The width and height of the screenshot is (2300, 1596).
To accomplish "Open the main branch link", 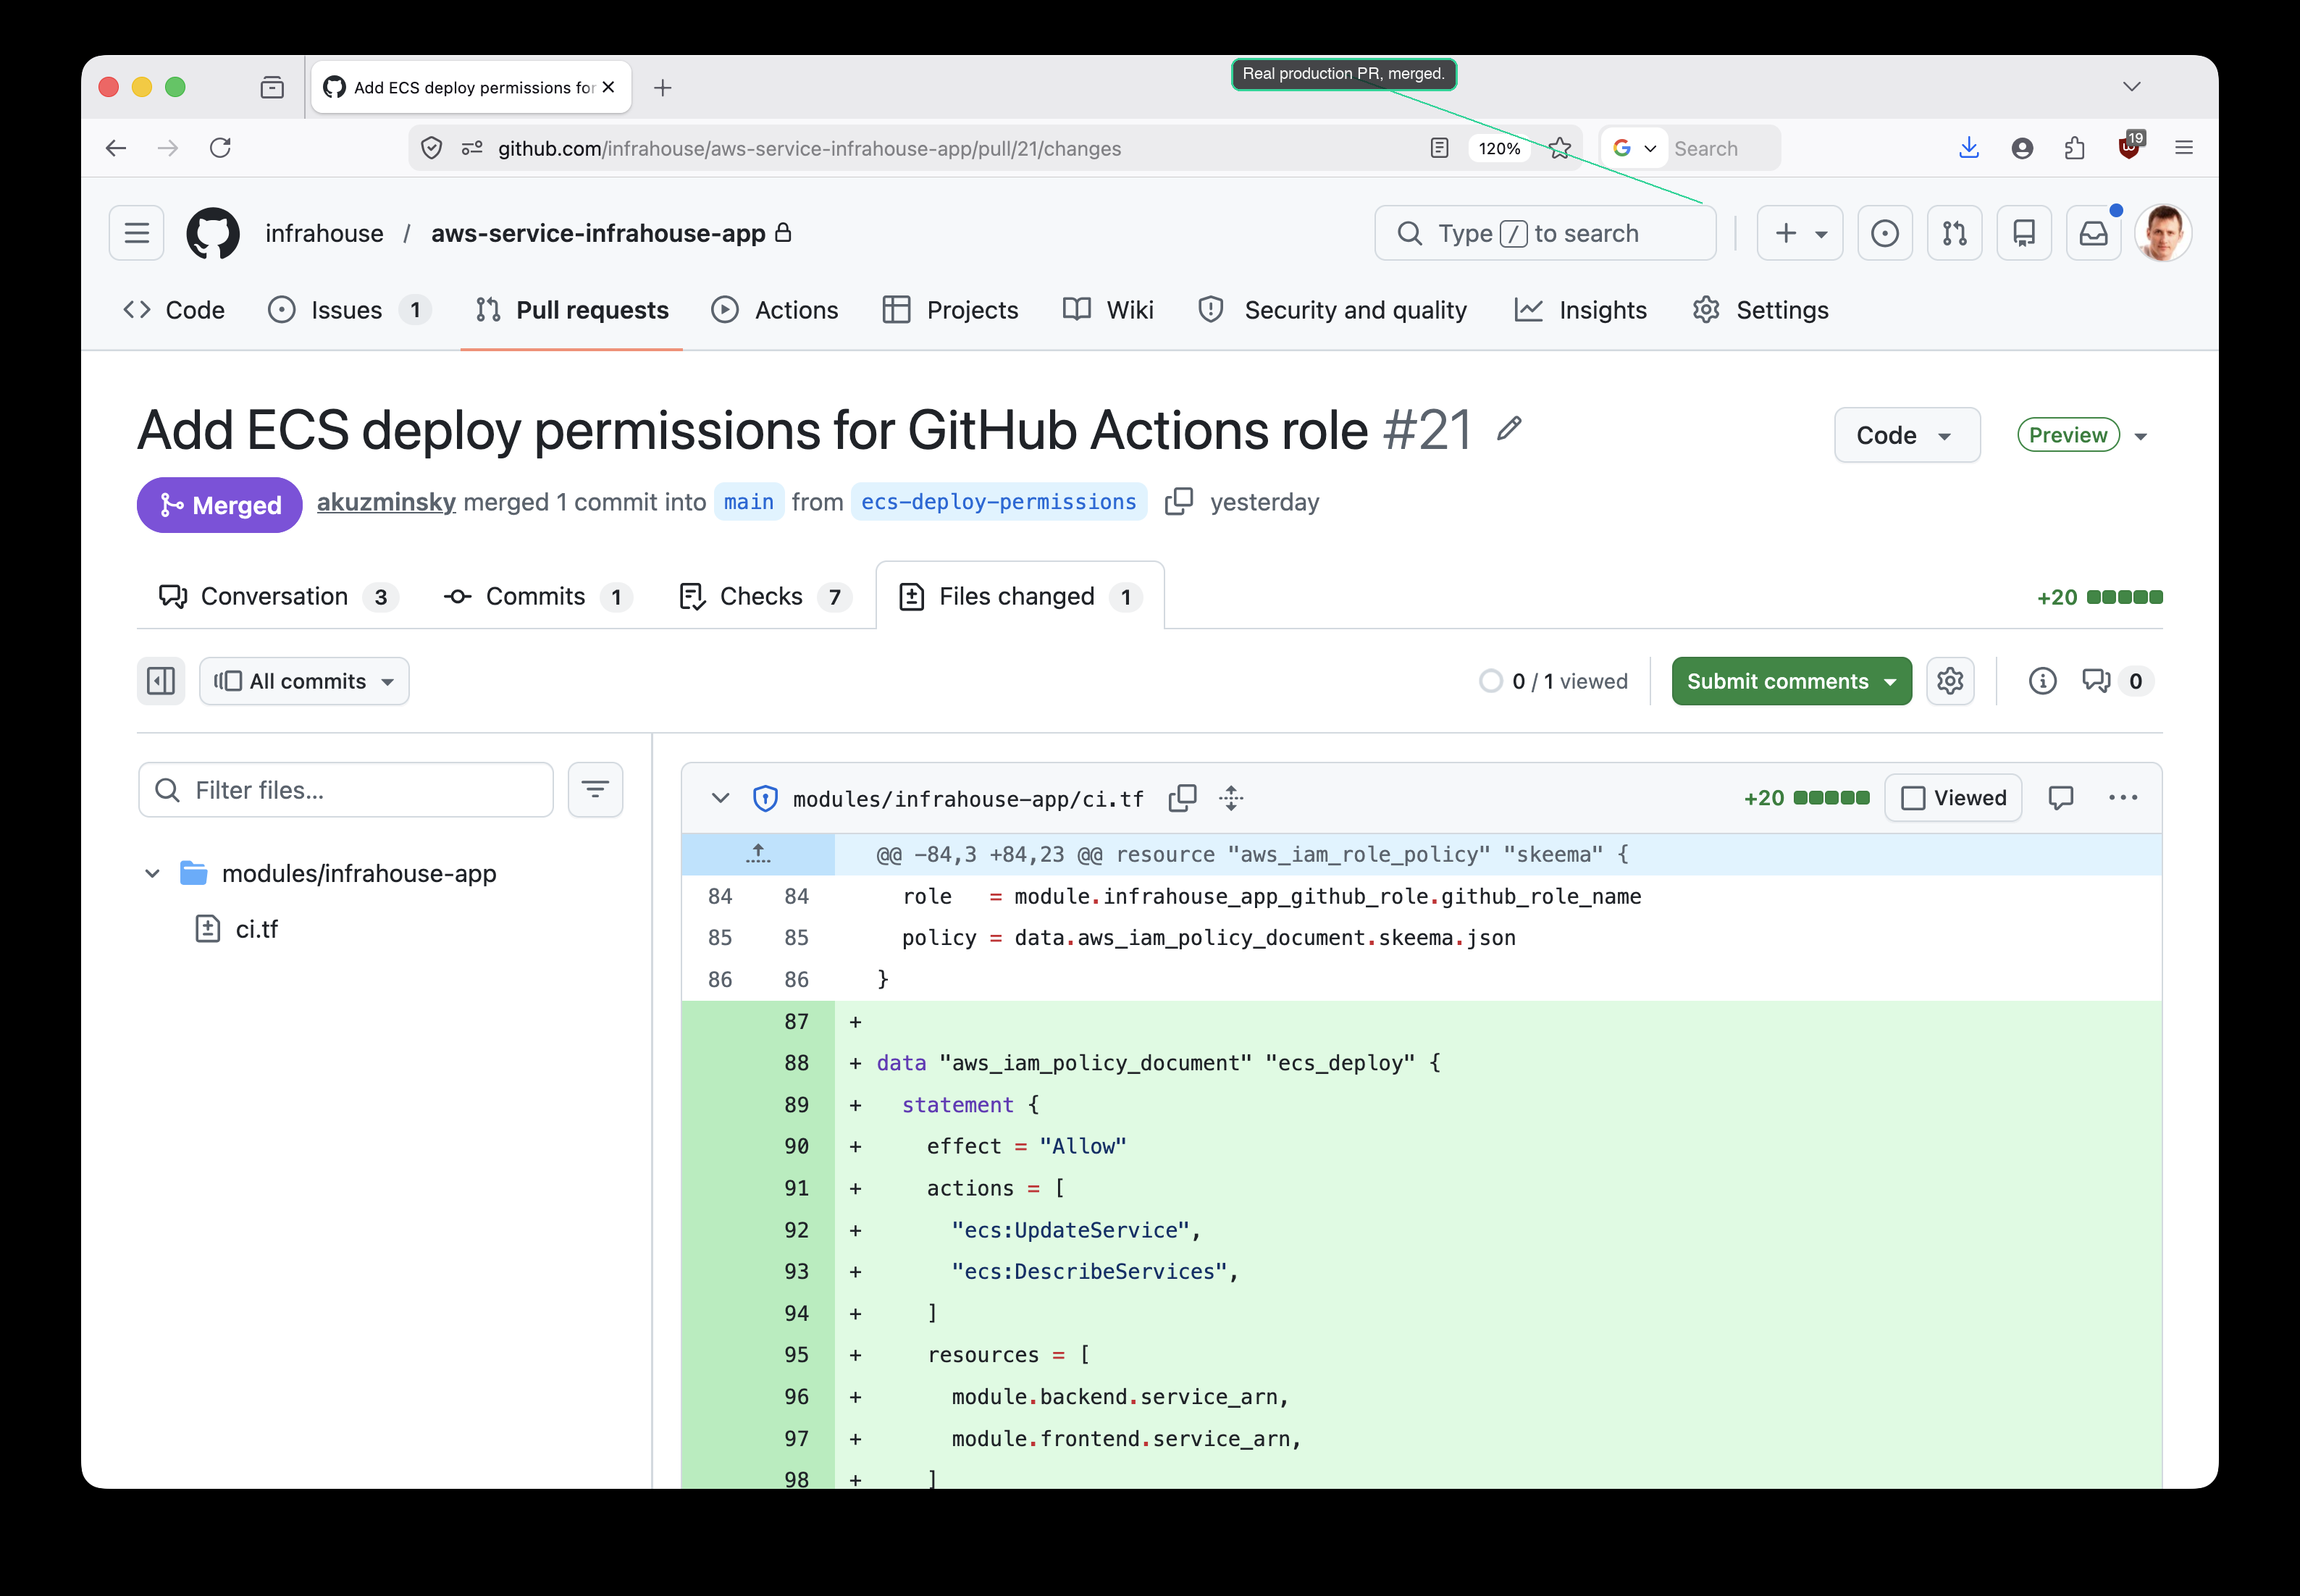I will (x=748, y=501).
